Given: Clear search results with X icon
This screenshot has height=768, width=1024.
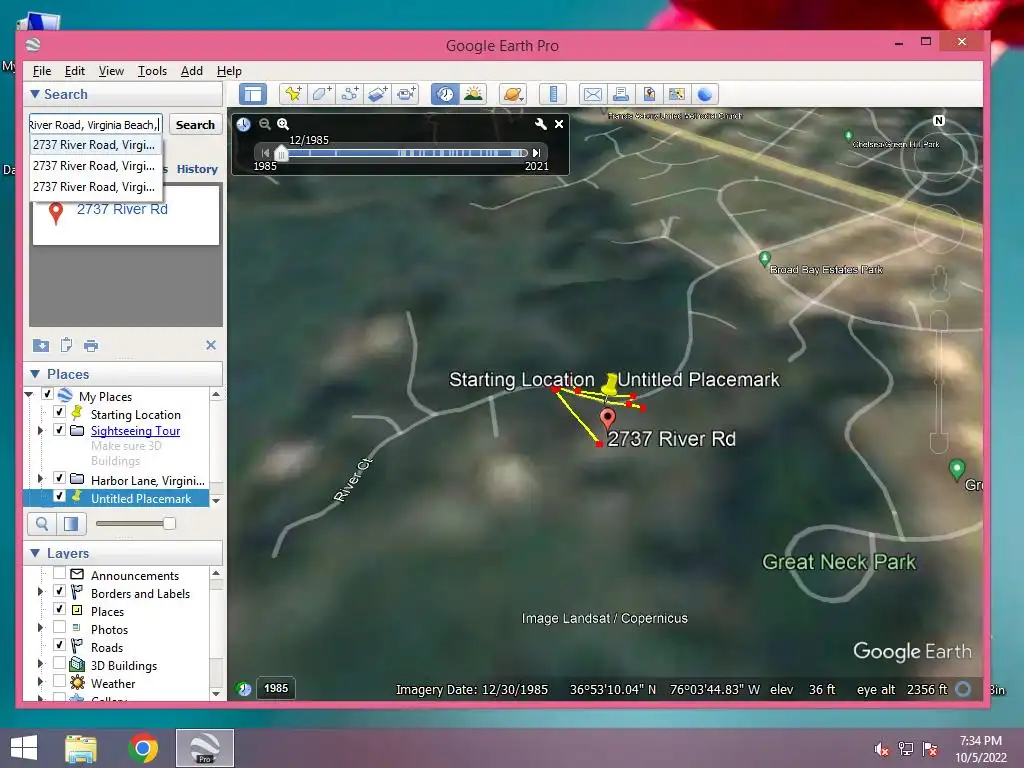Looking at the screenshot, I should [x=211, y=345].
